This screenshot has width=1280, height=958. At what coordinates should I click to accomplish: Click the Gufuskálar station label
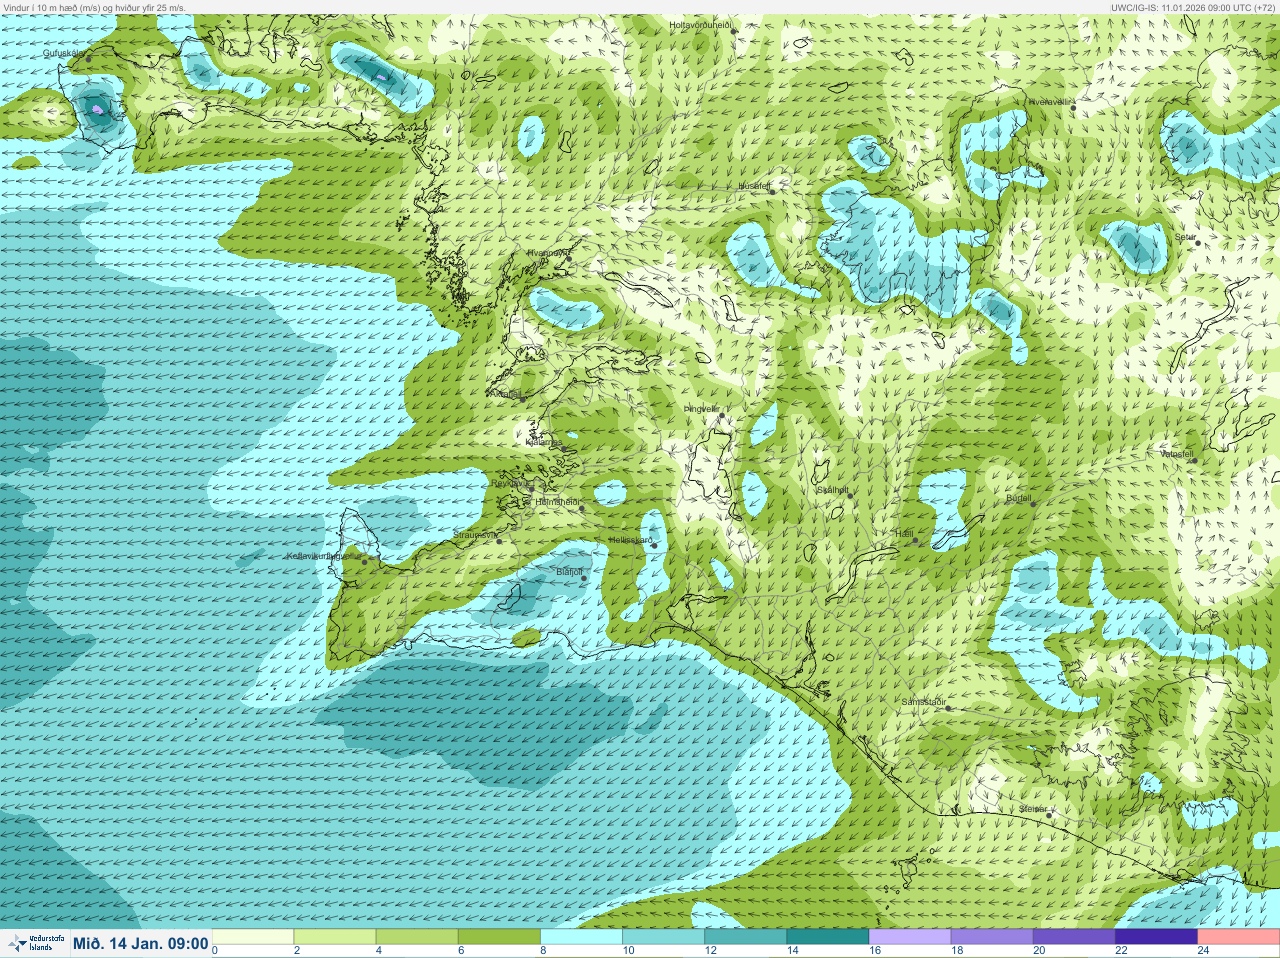click(x=64, y=53)
